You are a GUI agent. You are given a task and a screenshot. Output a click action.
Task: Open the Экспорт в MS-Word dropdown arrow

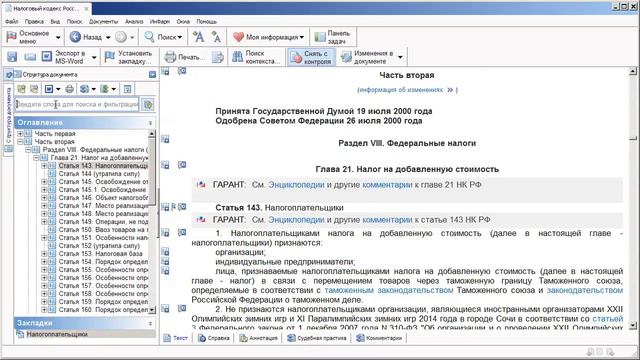click(94, 57)
